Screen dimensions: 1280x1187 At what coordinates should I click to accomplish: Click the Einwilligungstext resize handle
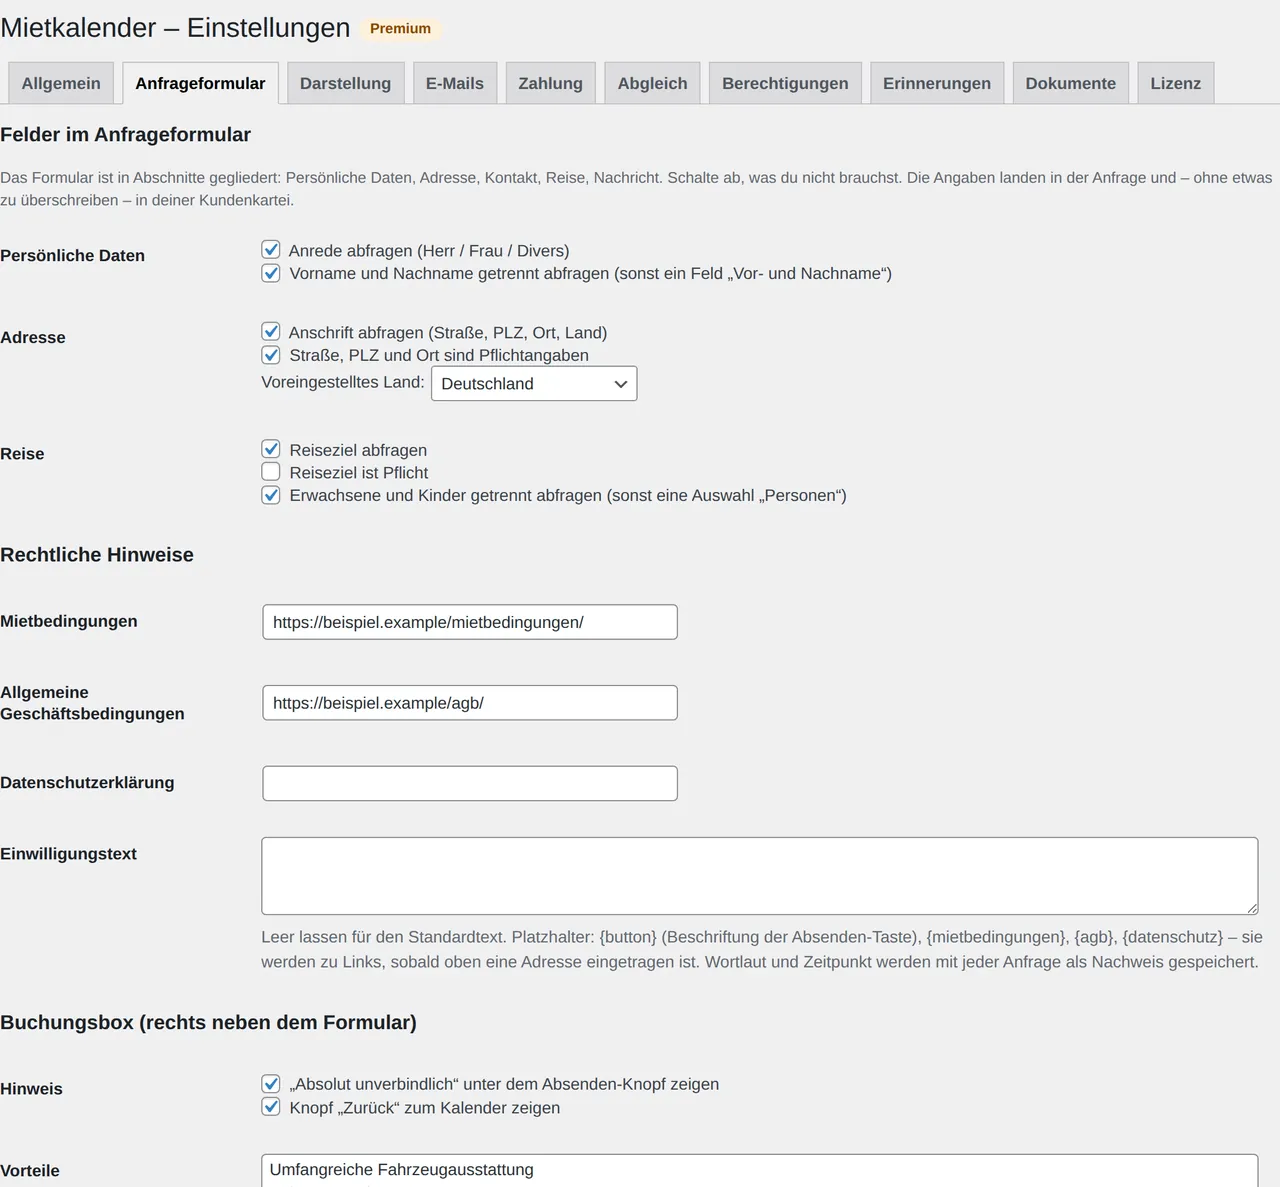(1252, 908)
